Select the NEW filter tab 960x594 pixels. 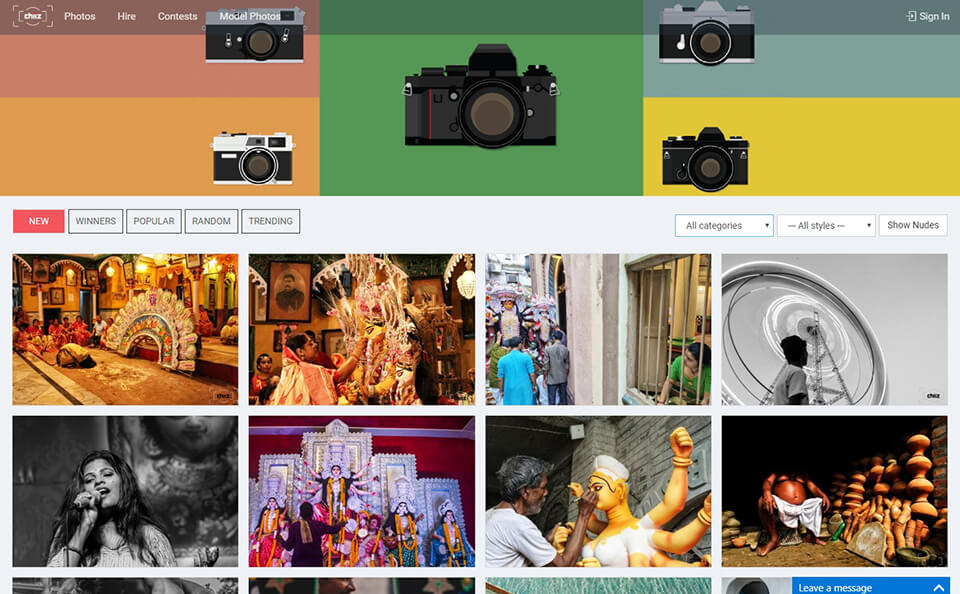39,221
